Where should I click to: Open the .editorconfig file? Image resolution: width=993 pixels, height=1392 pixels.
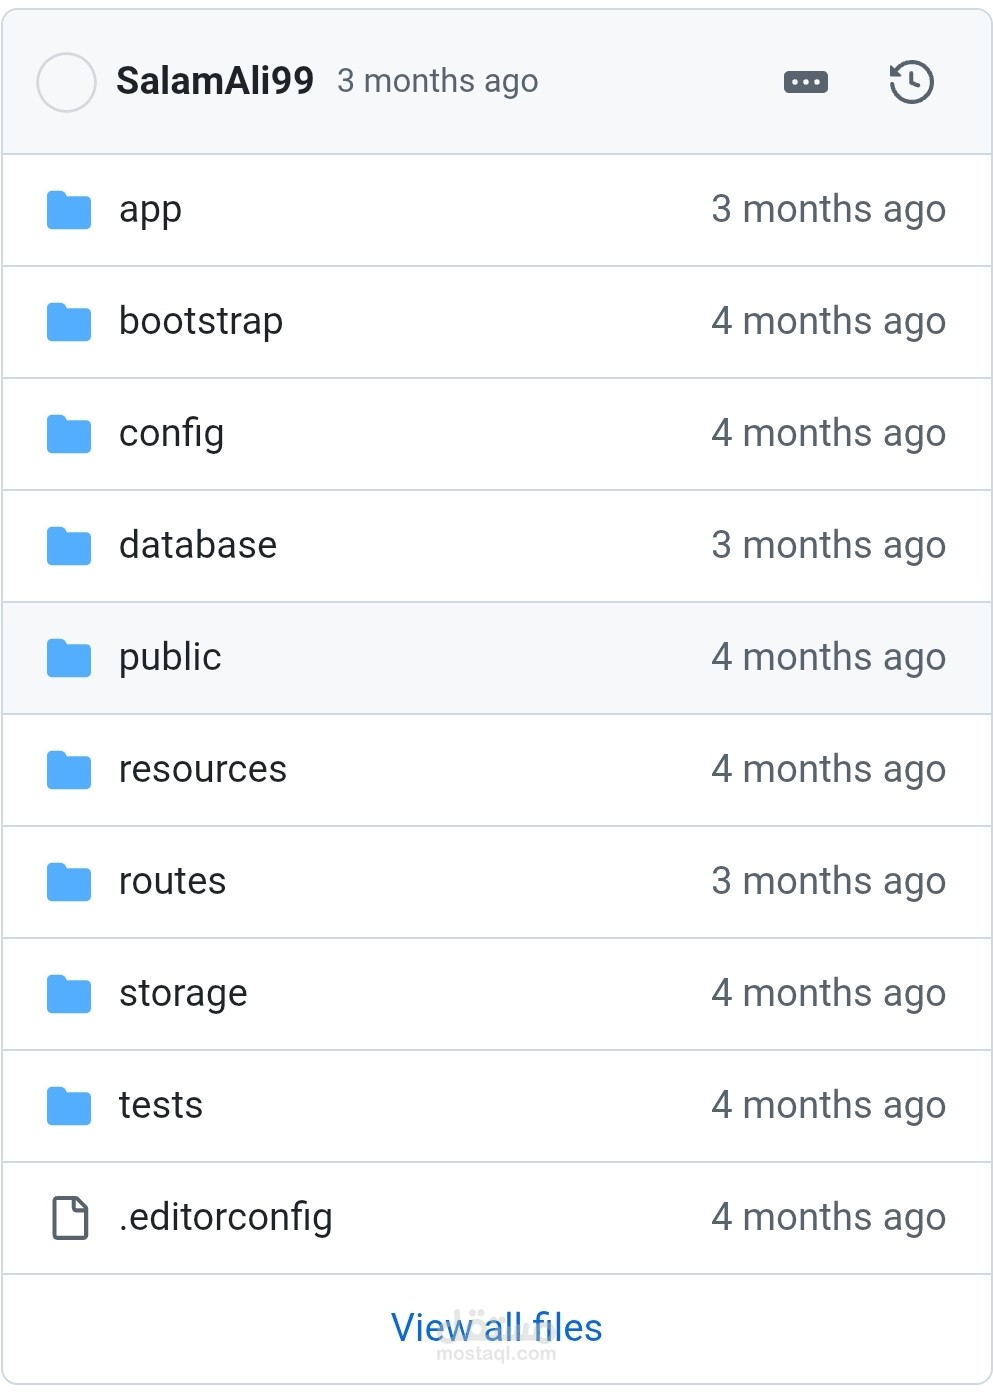pyautogui.click(x=225, y=1217)
